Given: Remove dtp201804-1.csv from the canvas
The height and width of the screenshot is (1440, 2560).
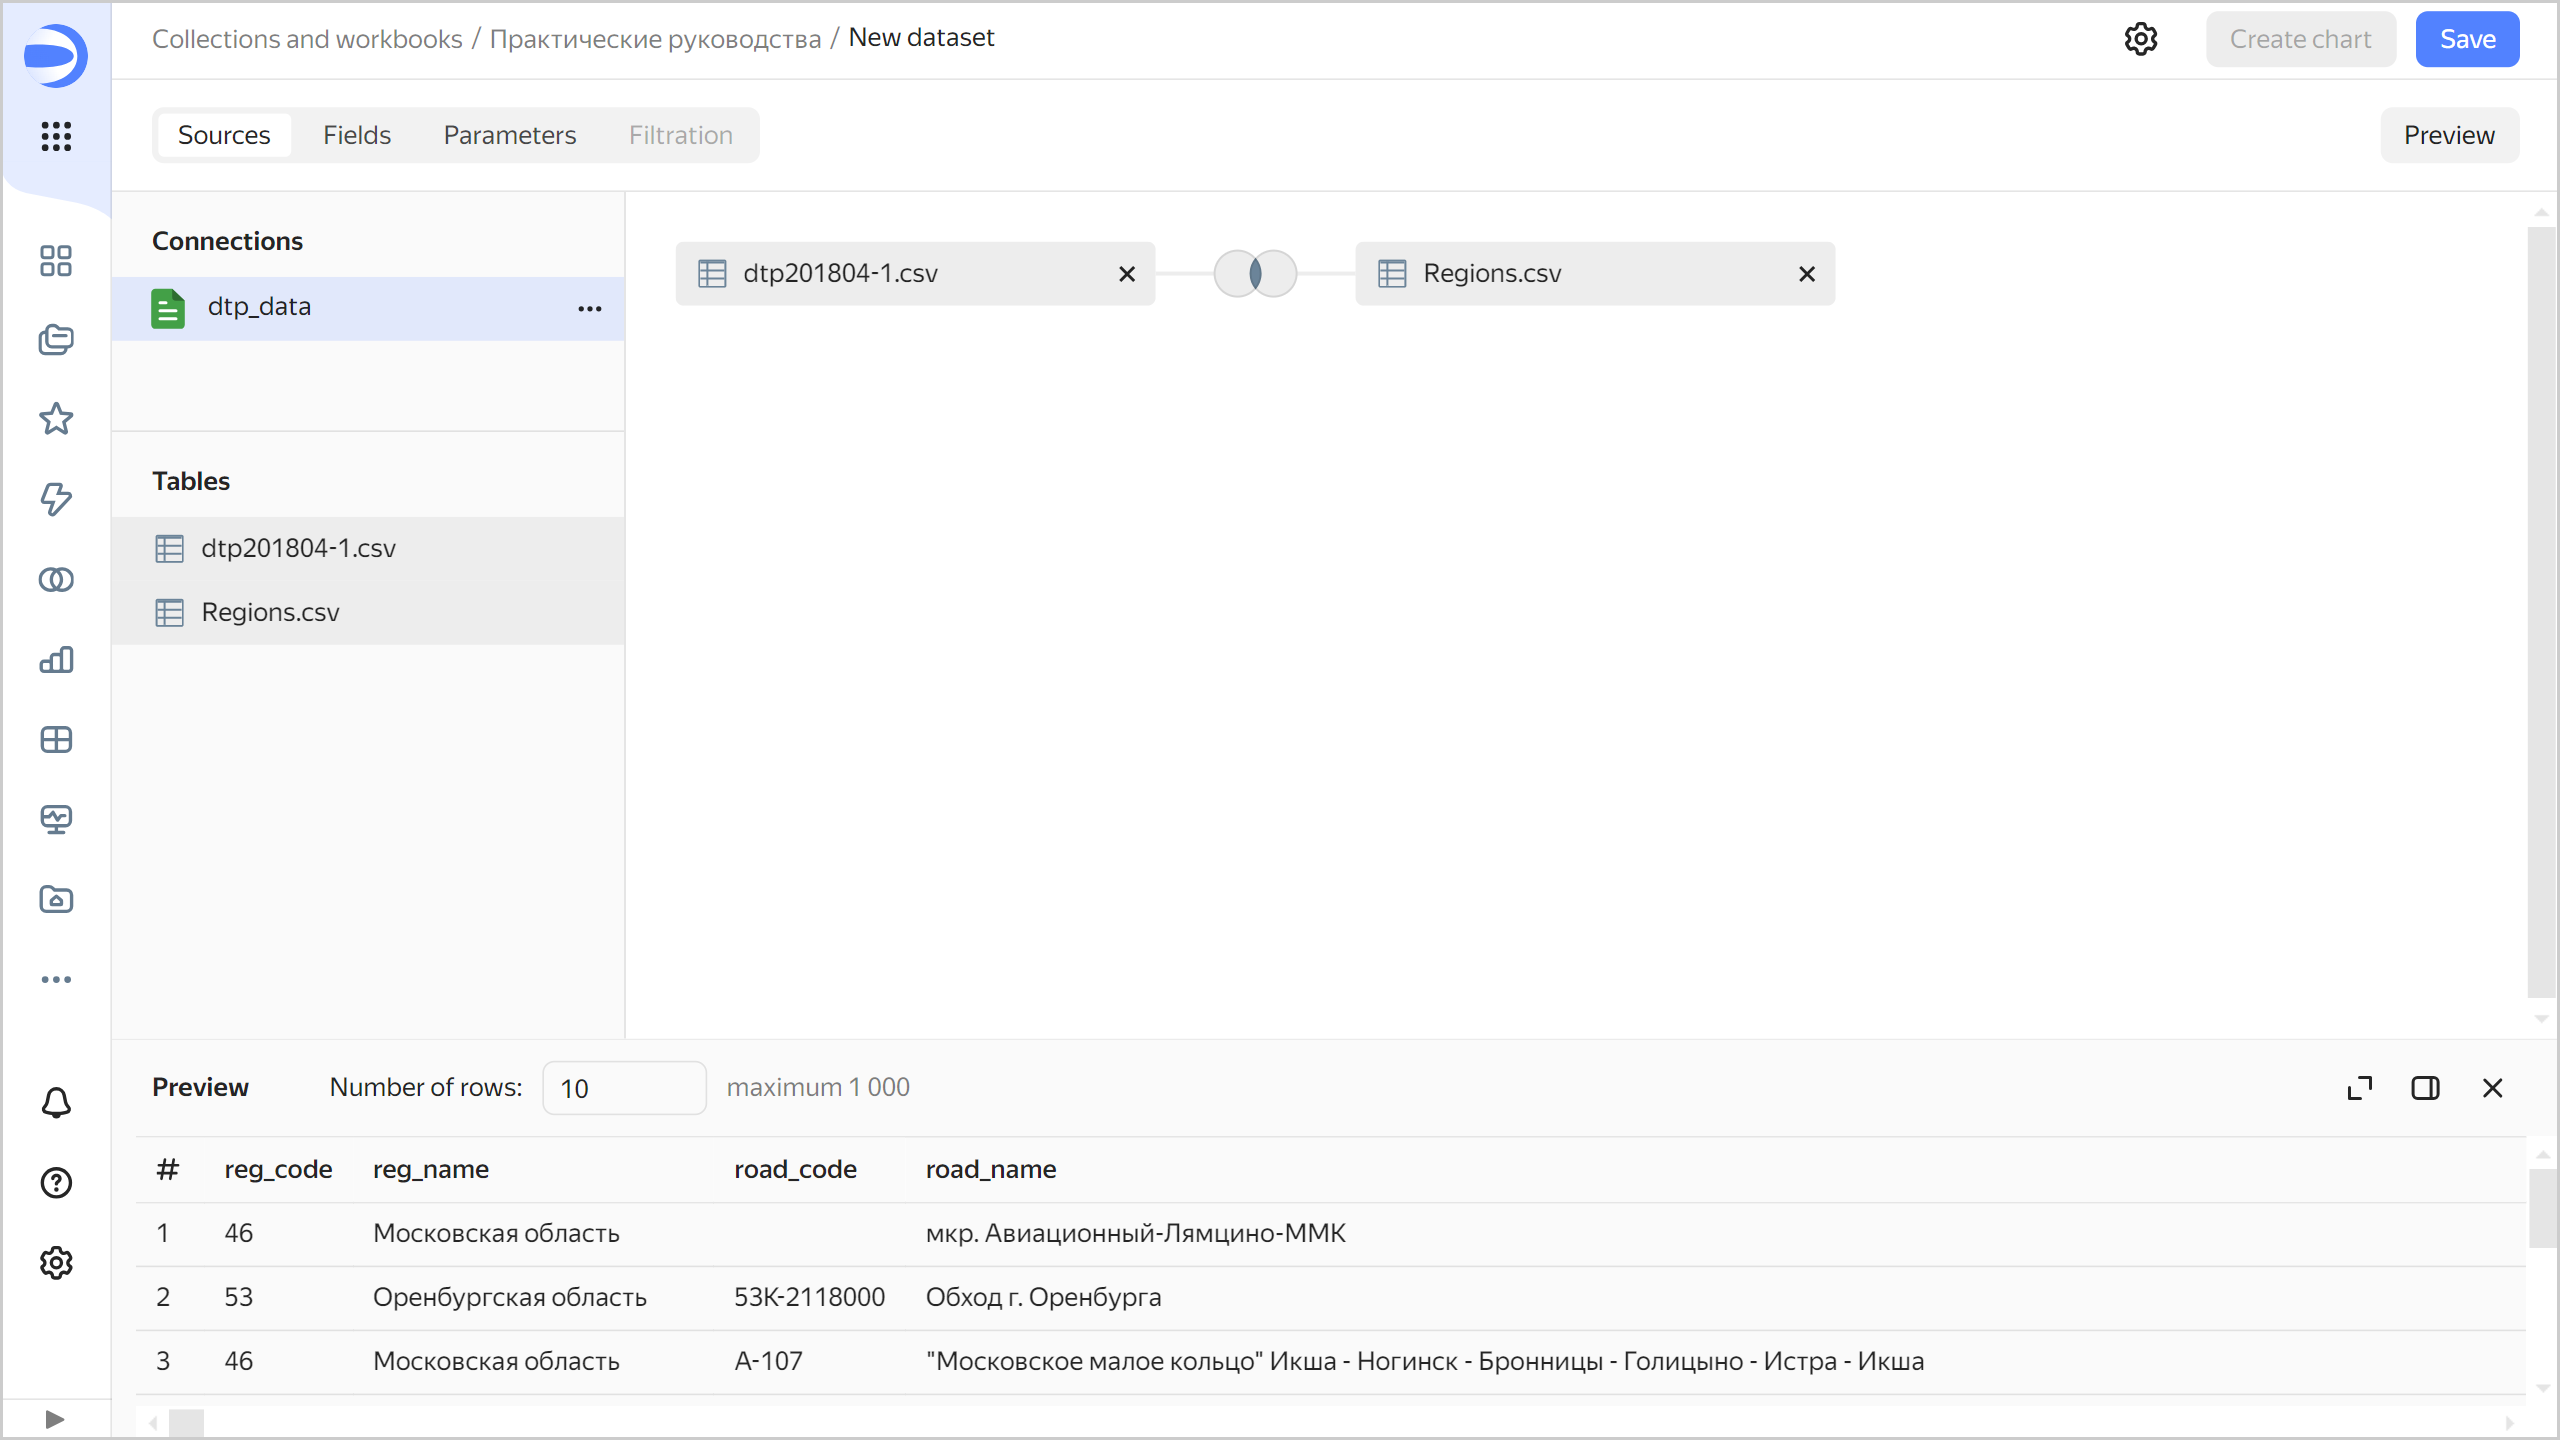Looking at the screenshot, I should click(1127, 274).
